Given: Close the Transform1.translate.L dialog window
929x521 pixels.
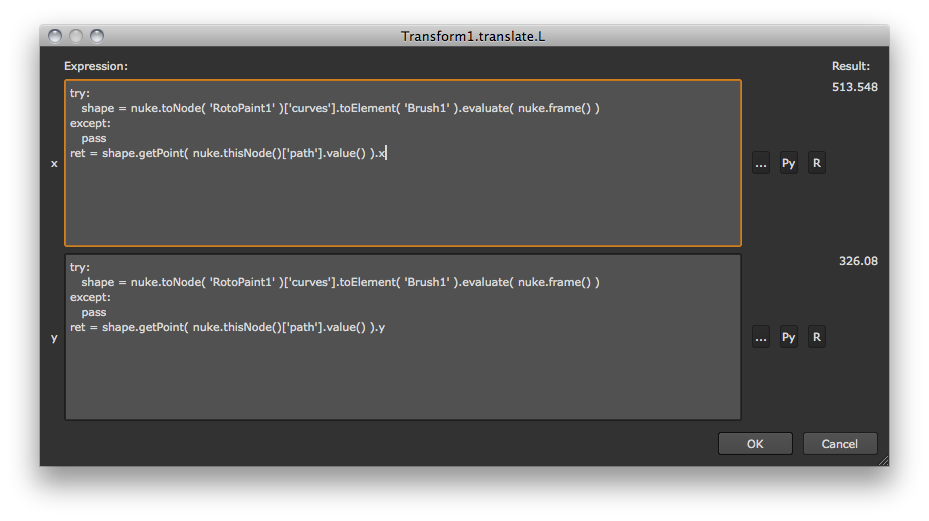Looking at the screenshot, I should click(x=55, y=36).
